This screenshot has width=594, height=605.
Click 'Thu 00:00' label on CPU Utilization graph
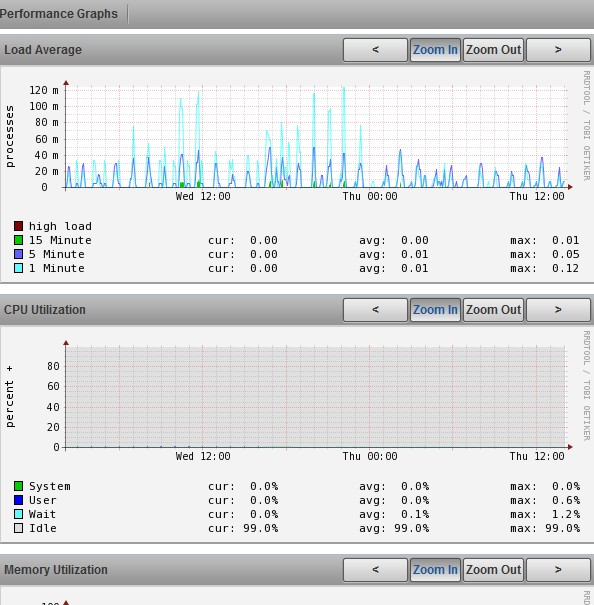click(x=370, y=456)
